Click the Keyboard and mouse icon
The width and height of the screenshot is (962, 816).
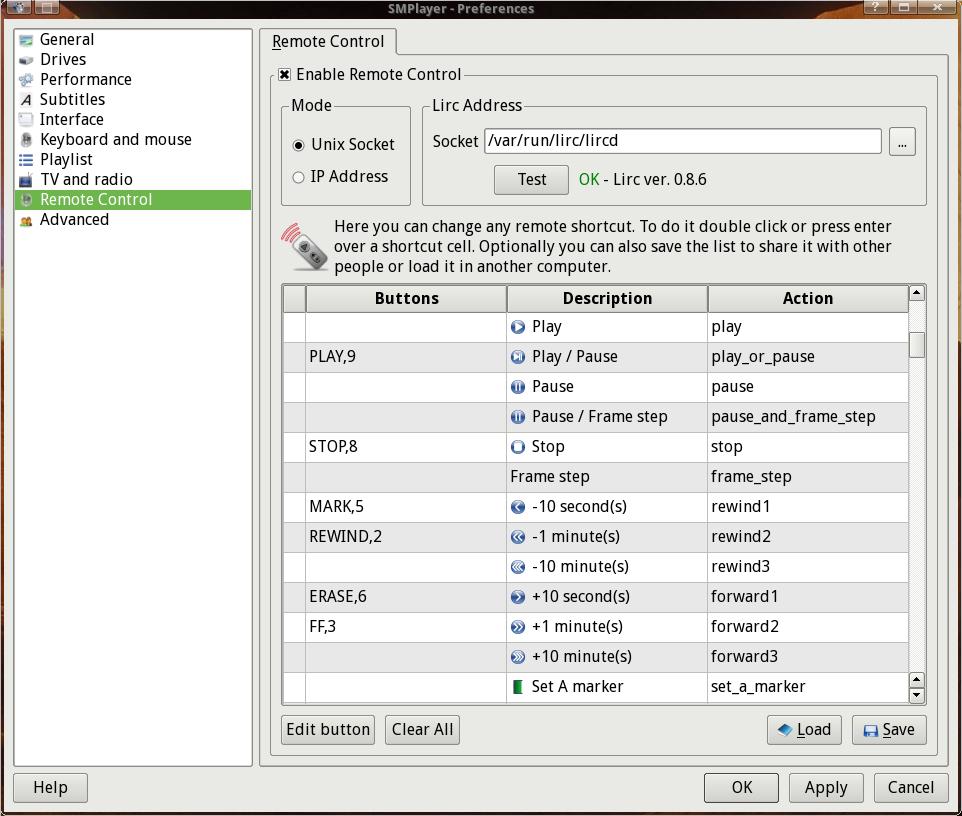click(x=26, y=140)
